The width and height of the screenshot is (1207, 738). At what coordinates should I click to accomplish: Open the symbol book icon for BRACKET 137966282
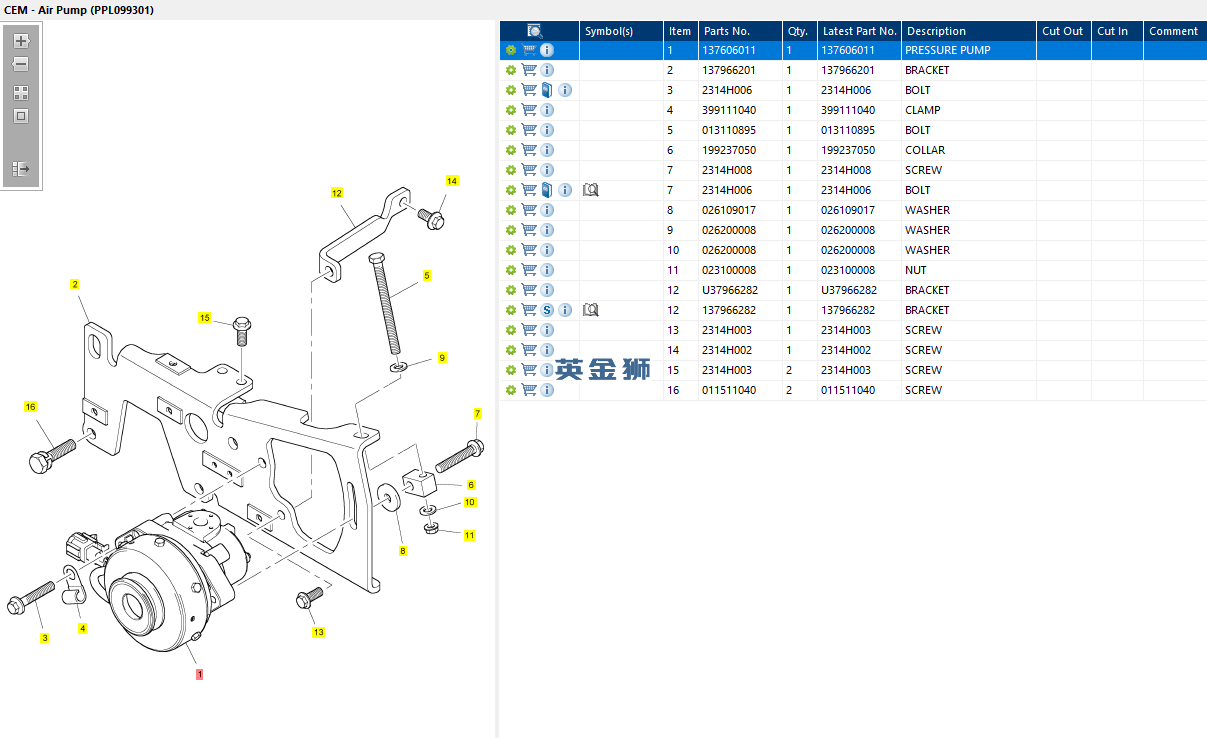point(590,310)
